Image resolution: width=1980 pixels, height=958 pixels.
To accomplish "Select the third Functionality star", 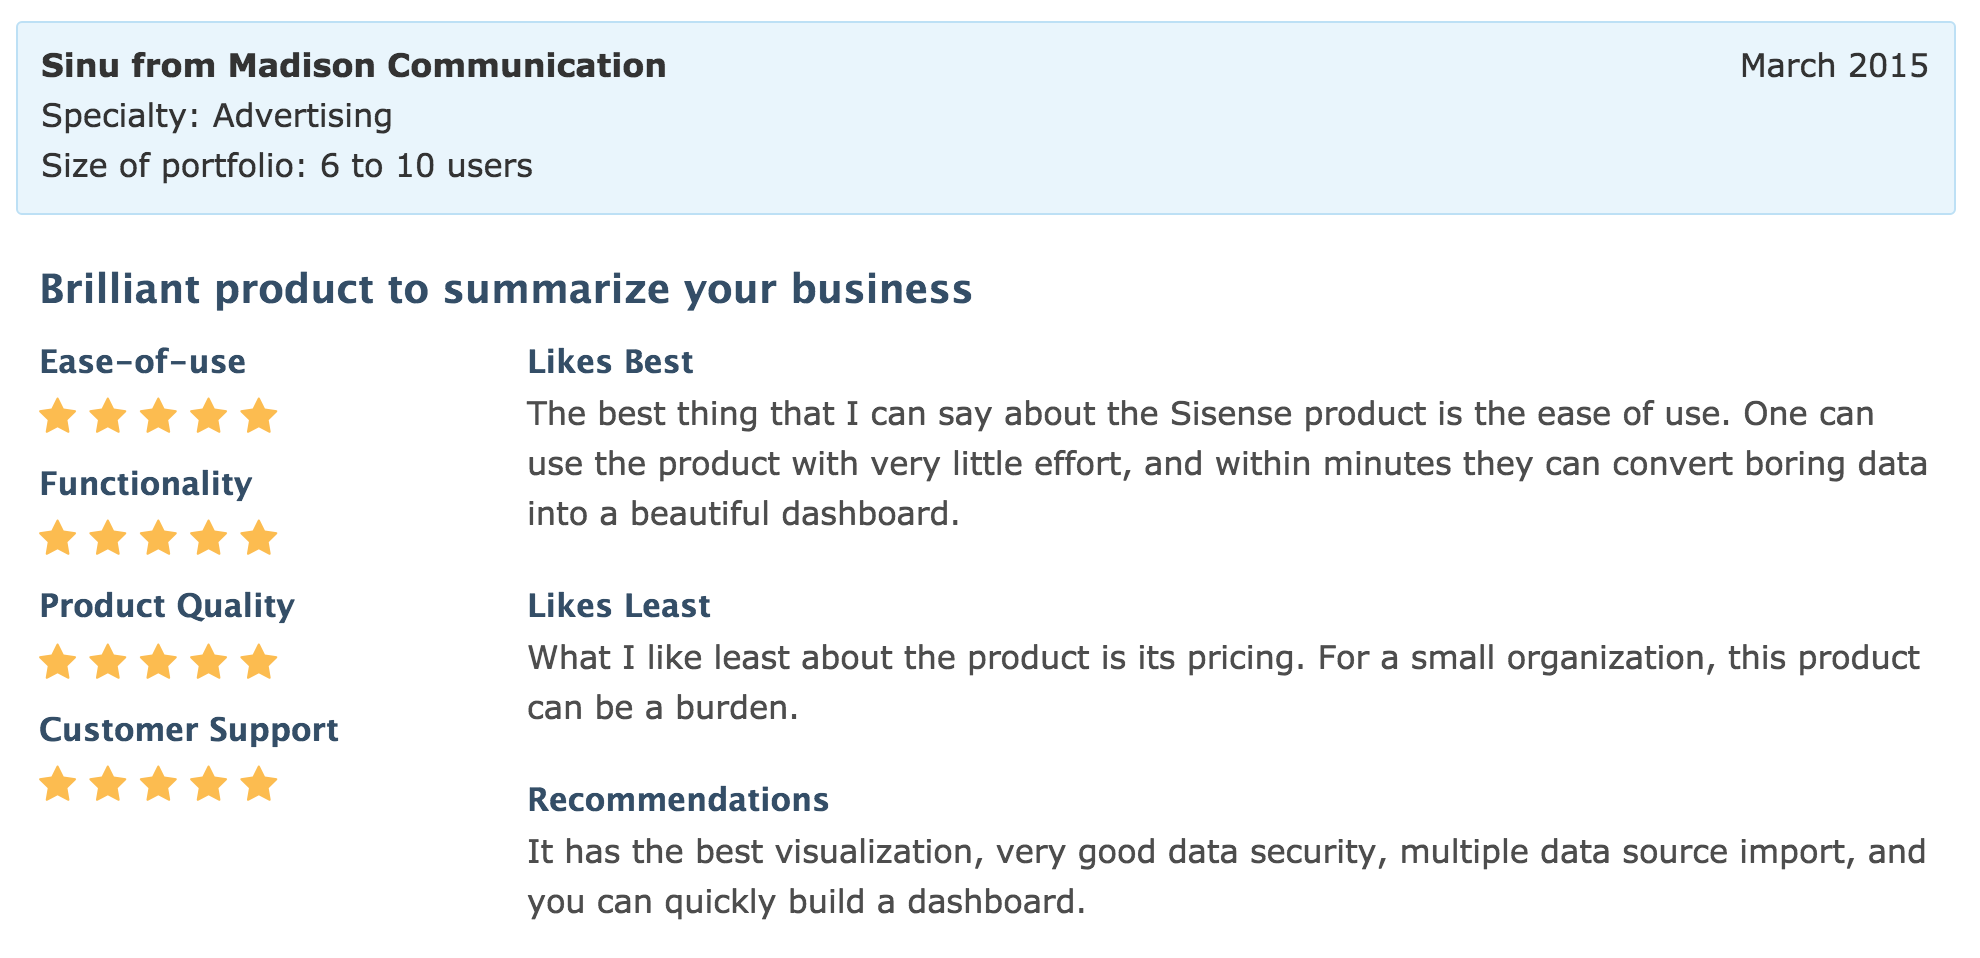I will point(158,538).
